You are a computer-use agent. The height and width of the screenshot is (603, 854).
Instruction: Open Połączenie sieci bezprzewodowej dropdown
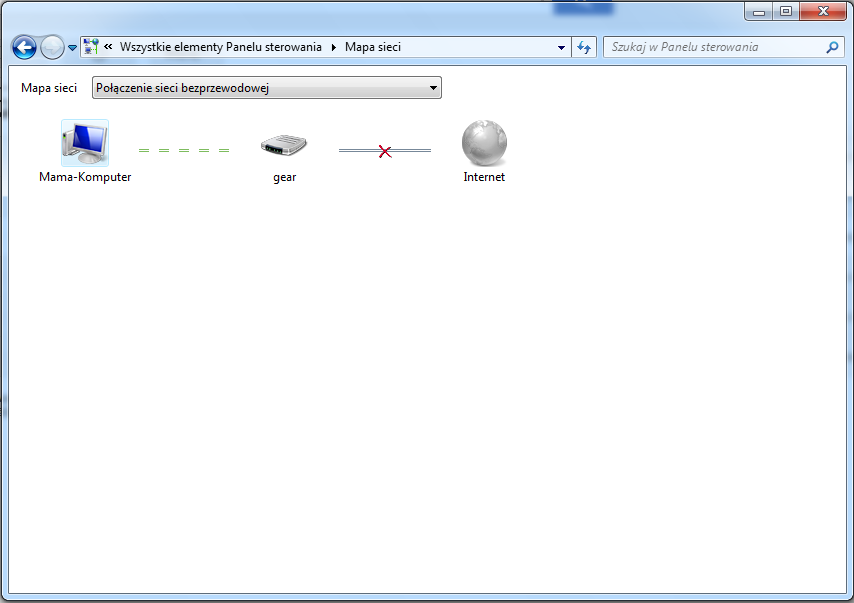coord(267,88)
